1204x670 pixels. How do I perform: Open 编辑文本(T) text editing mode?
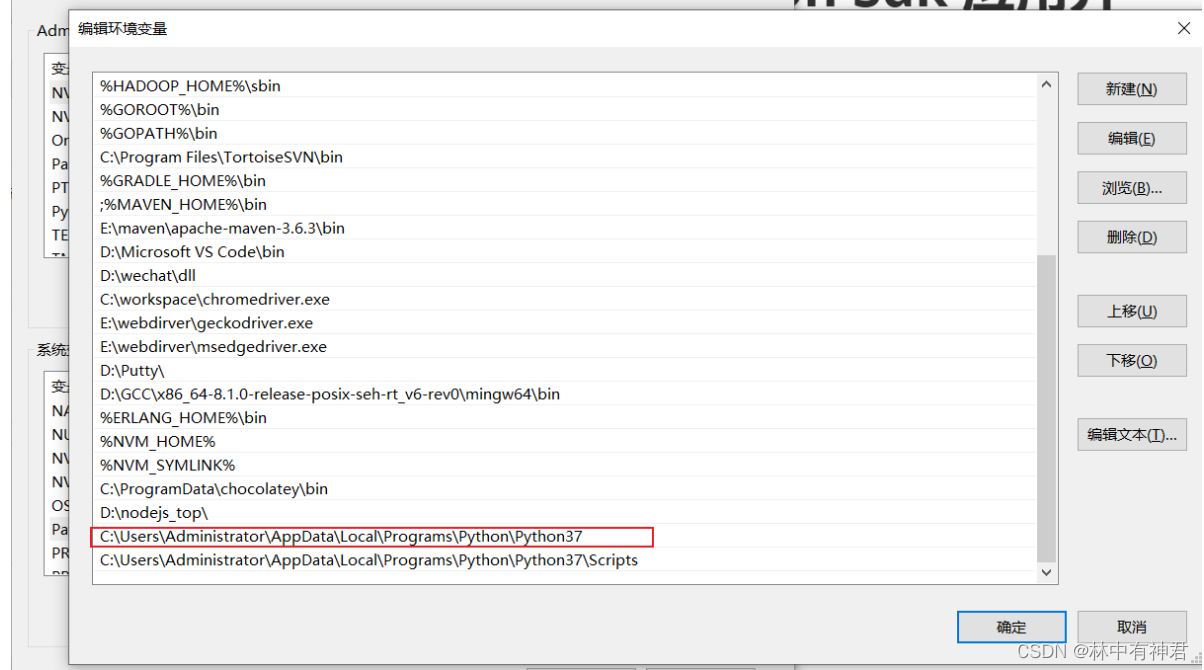(1131, 435)
